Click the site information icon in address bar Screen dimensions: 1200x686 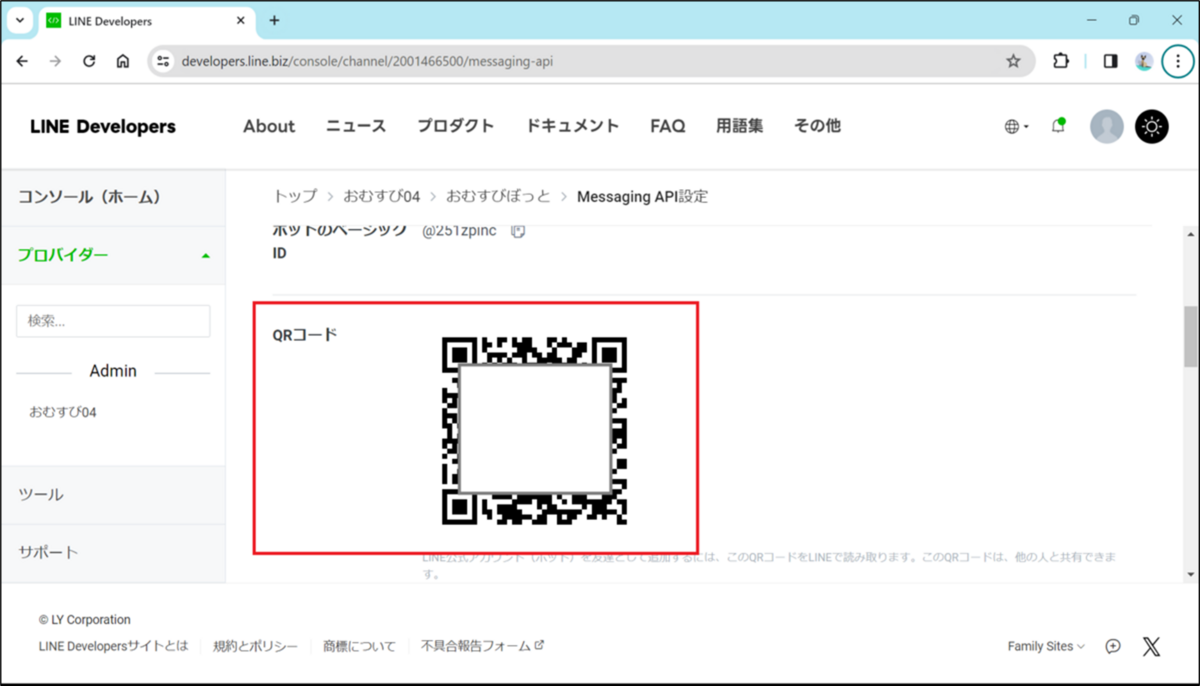[164, 61]
